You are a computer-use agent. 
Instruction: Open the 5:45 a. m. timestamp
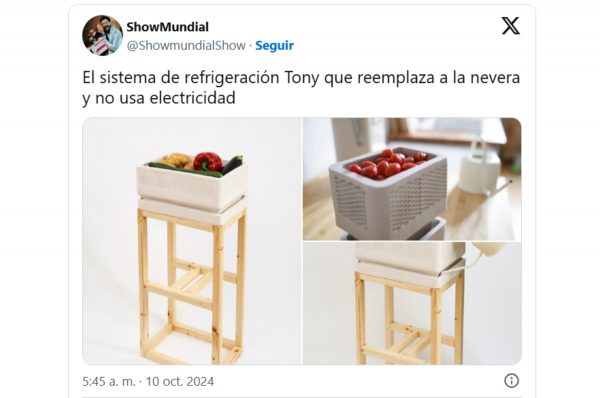[109, 381]
